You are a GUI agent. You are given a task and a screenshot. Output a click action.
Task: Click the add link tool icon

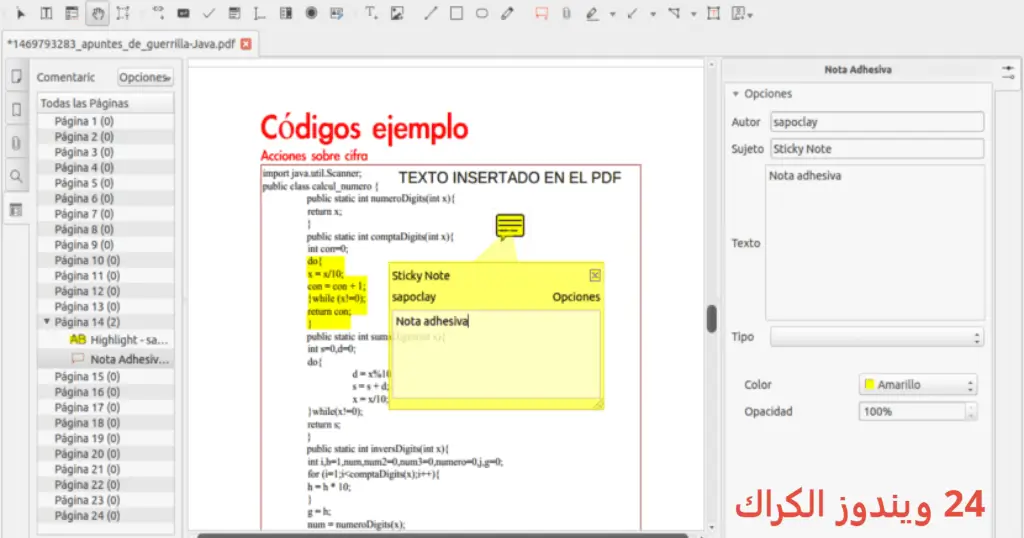click(x=158, y=12)
